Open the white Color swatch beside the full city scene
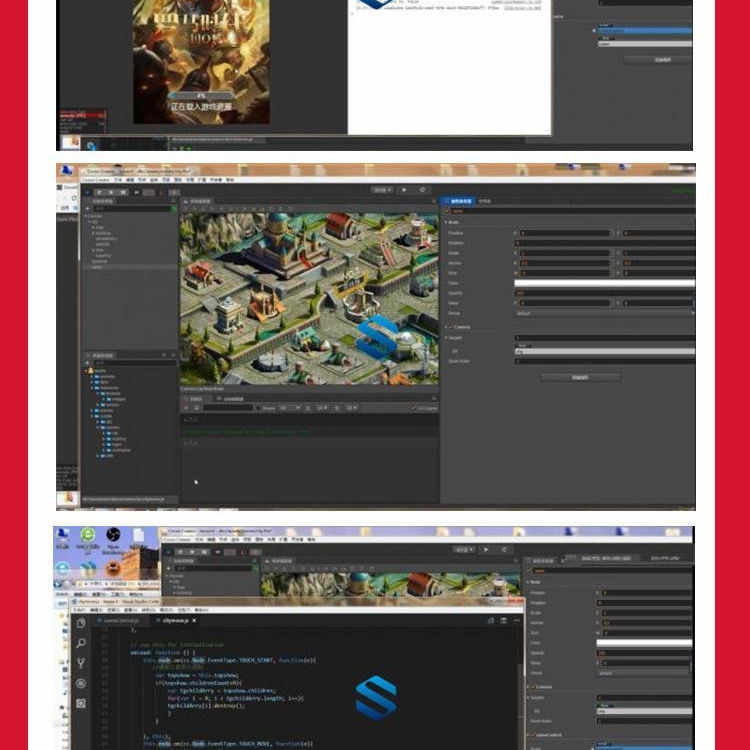The width and height of the screenshot is (750, 750). (605, 283)
